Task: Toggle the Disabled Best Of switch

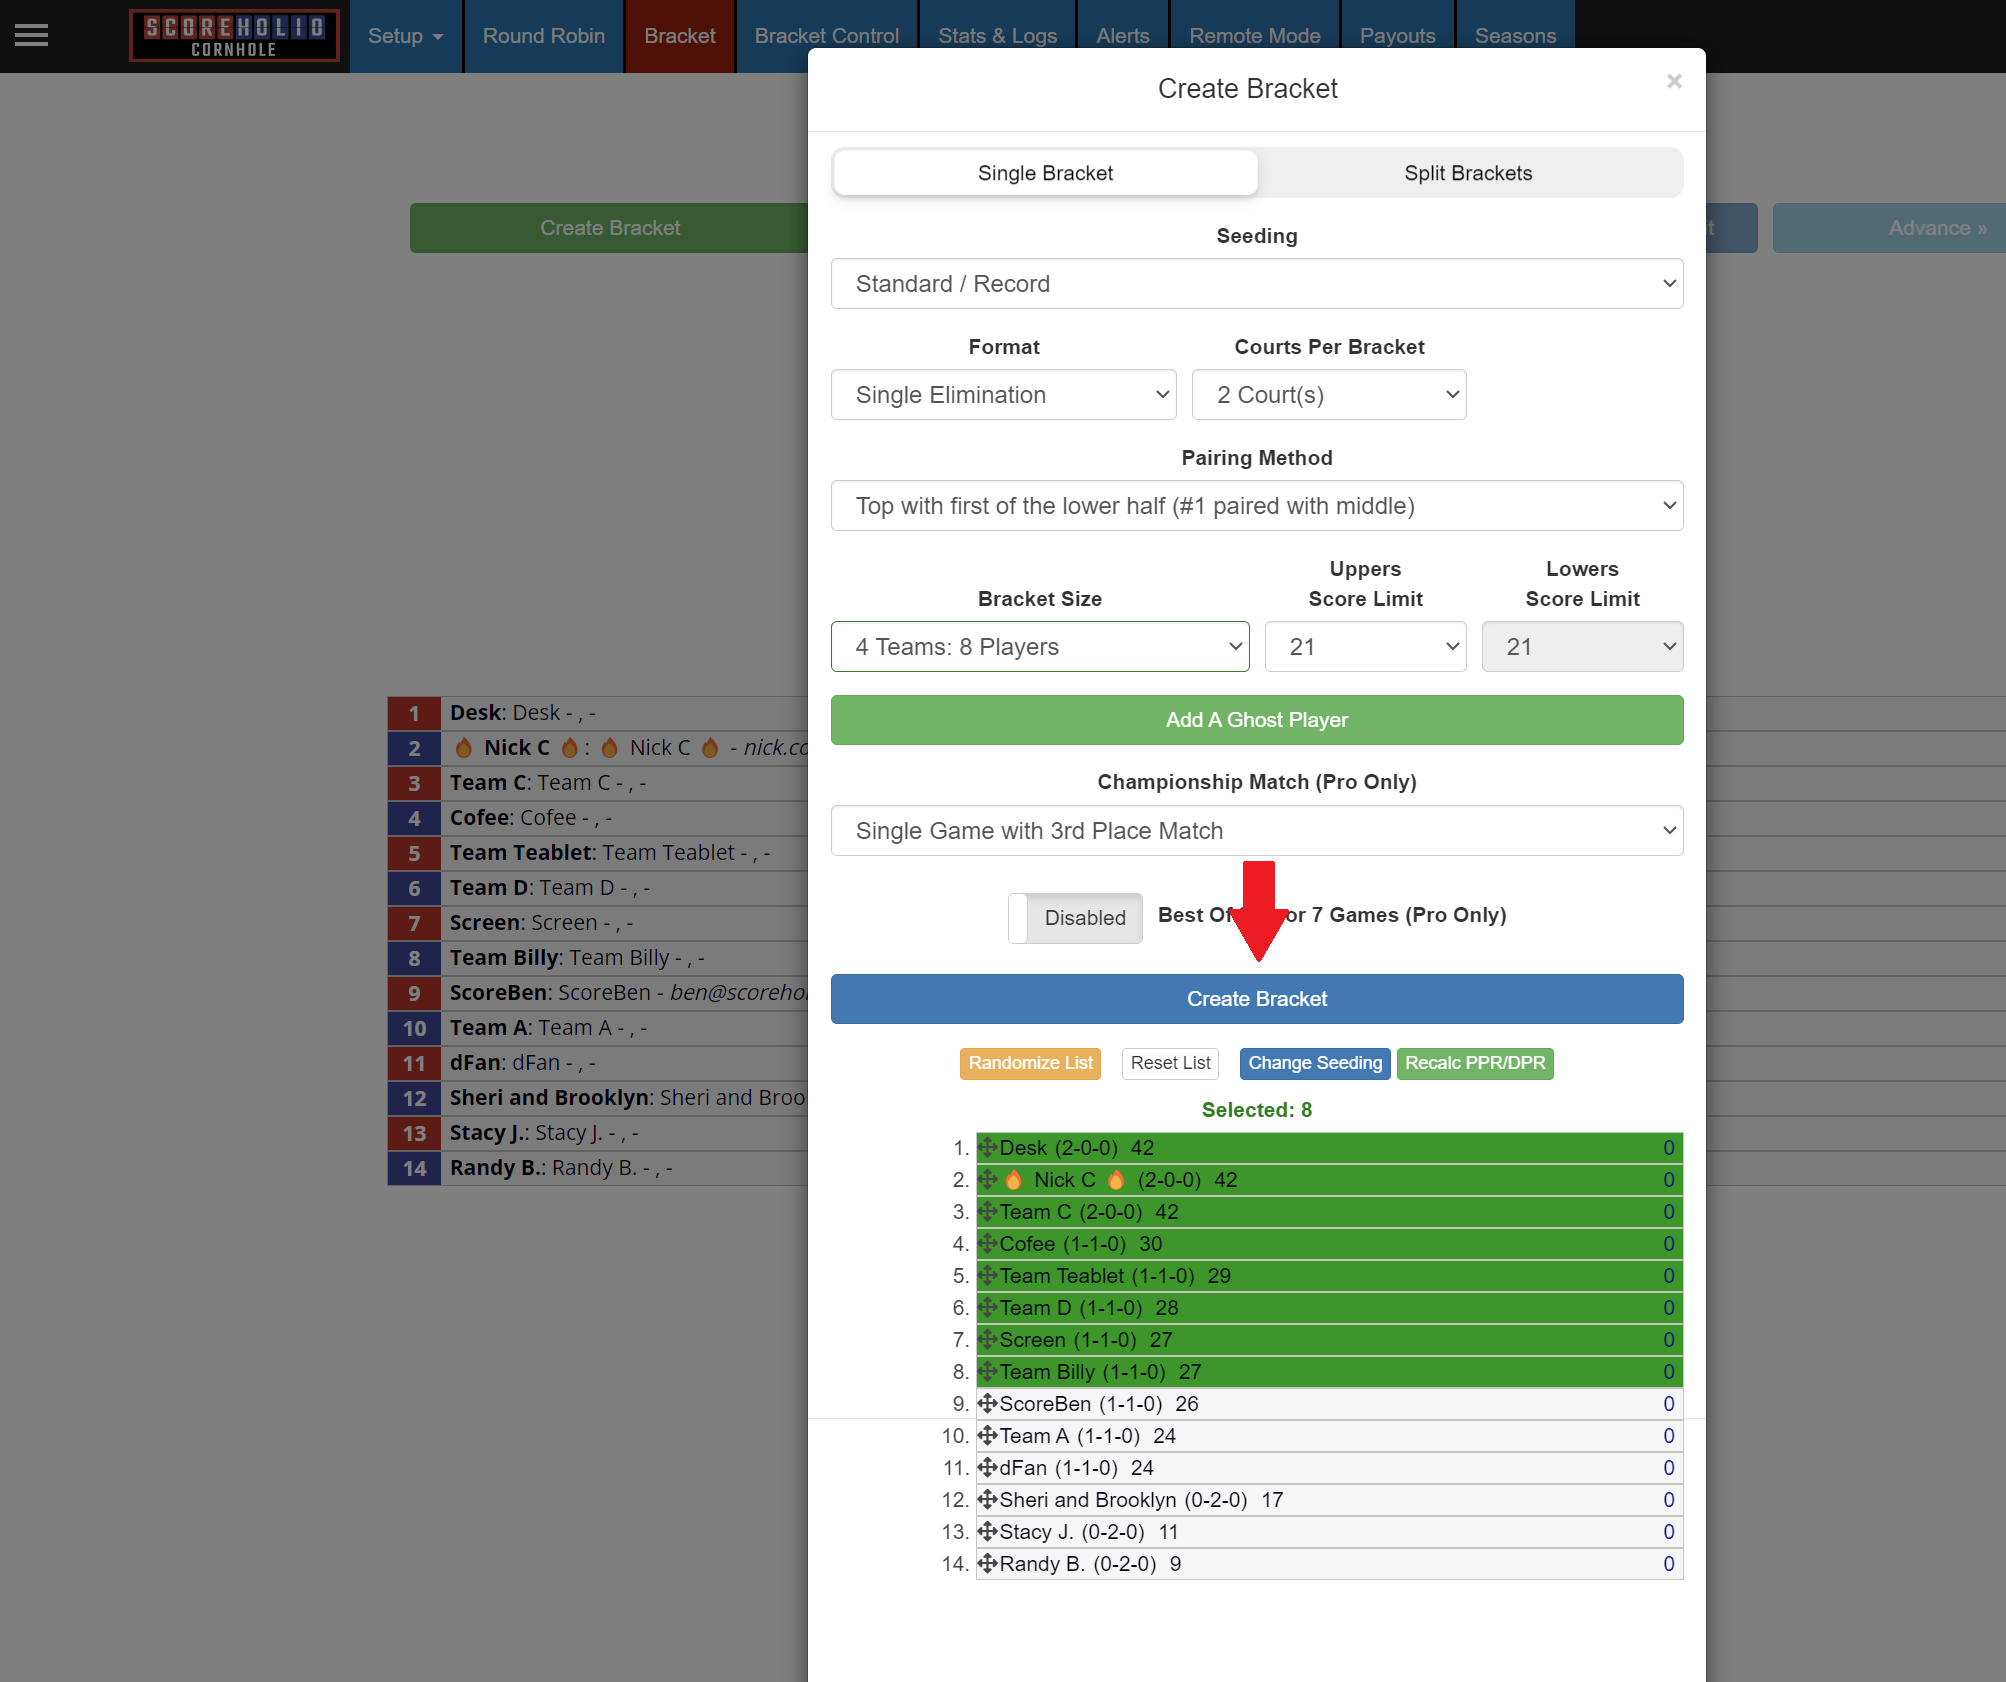Action: tap(1075, 918)
